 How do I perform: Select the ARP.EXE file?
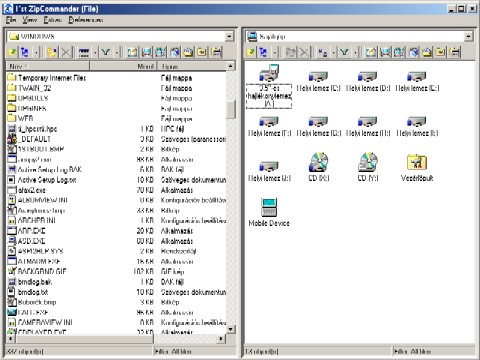pos(27,231)
